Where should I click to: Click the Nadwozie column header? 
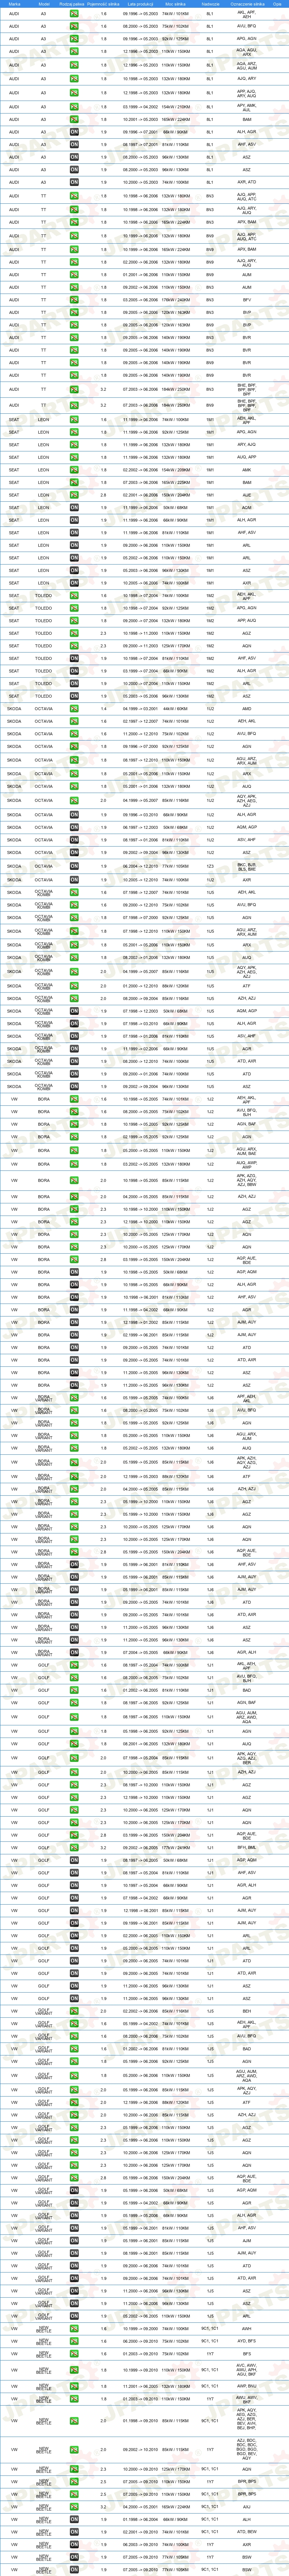click(x=210, y=4)
